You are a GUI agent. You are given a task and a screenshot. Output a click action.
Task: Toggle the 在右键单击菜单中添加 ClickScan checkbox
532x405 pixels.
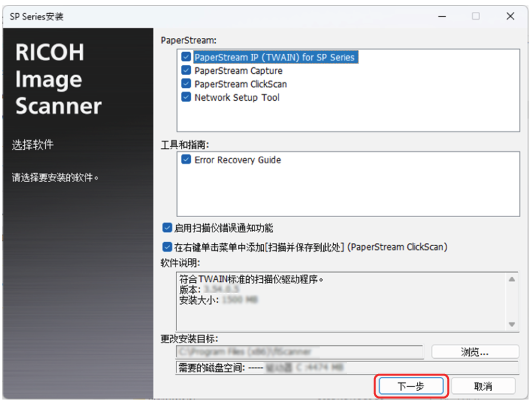[x=167, y=247]
